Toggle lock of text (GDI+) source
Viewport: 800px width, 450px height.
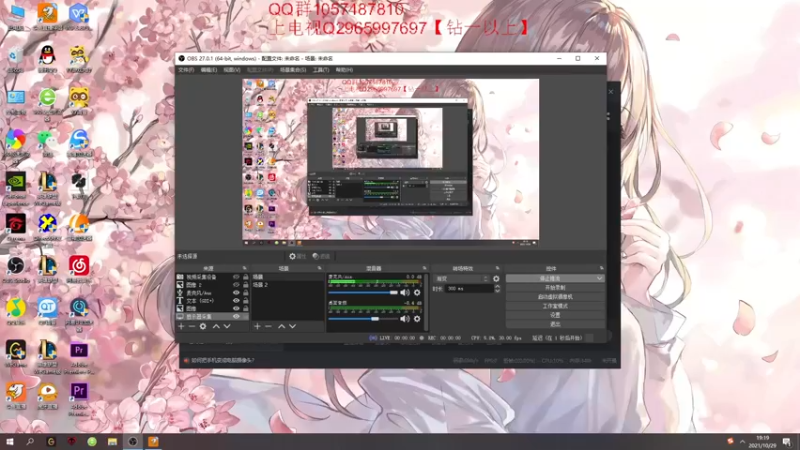(245, 301)
